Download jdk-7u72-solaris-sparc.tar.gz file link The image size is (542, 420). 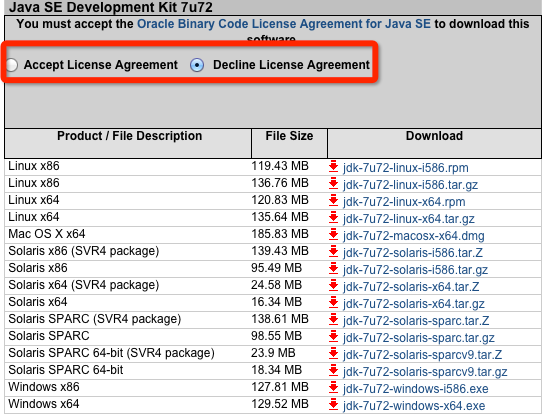pos(419,338)
